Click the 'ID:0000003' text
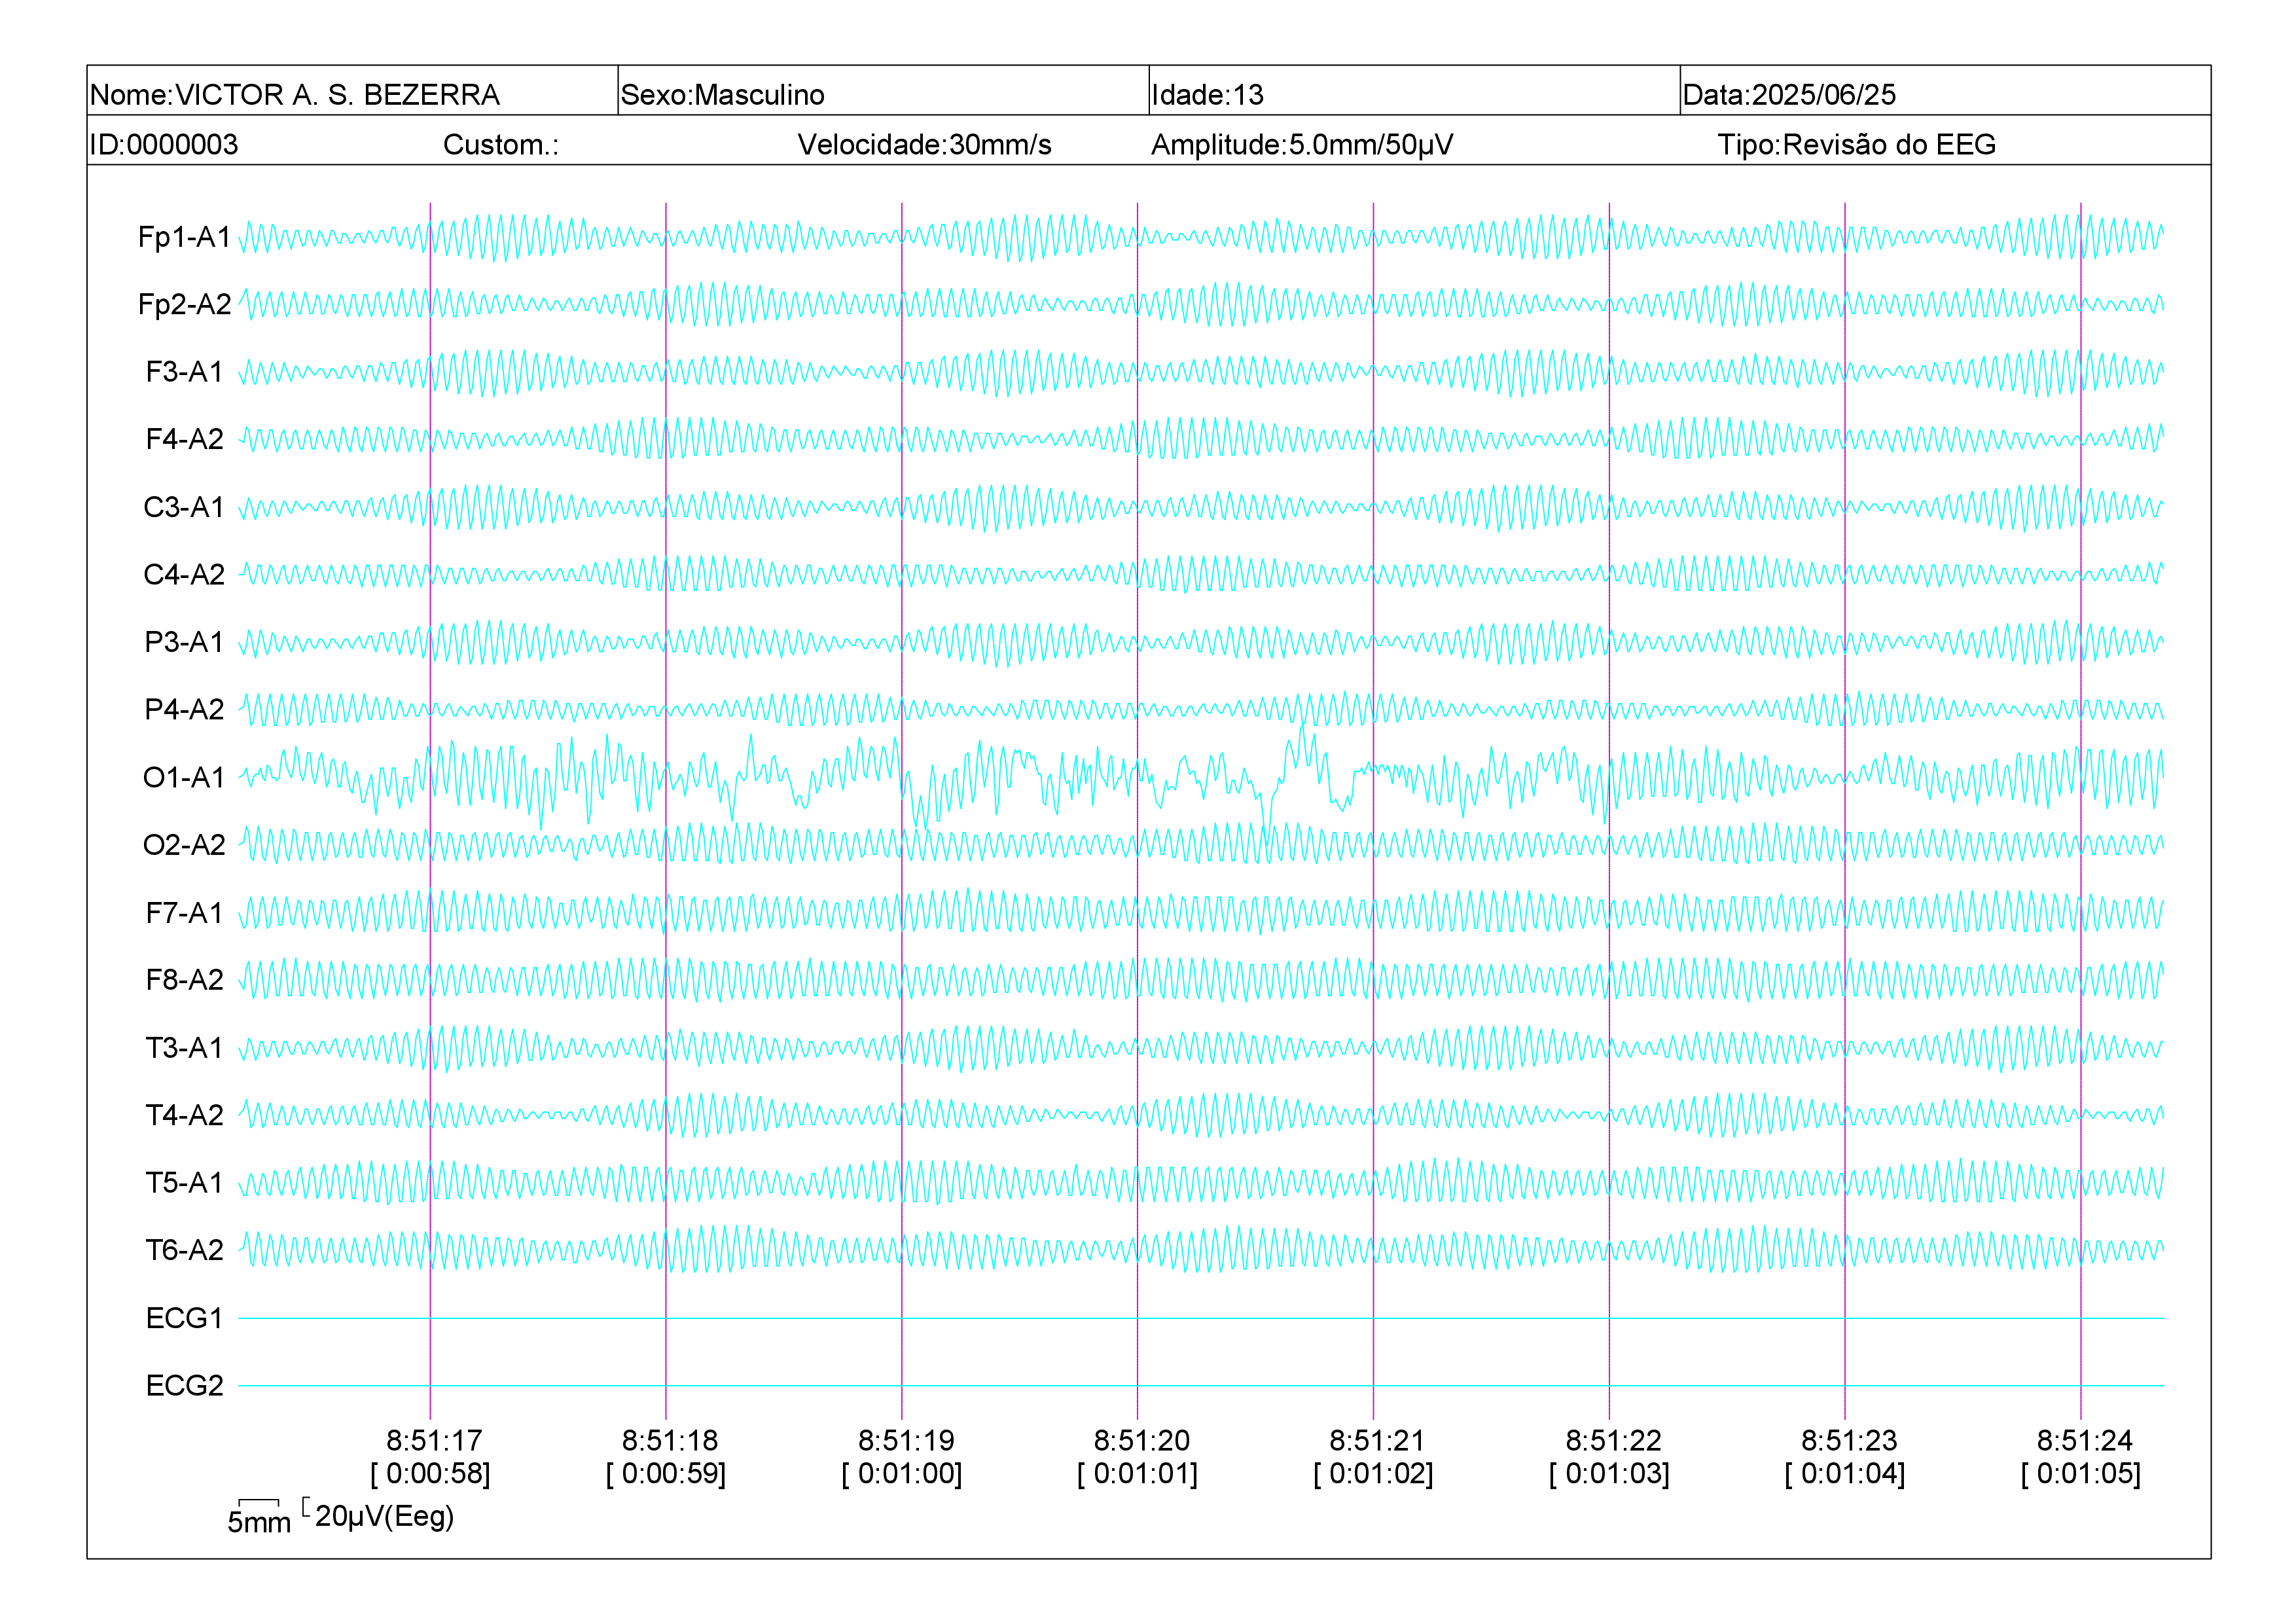The image size is (2296, 1624). pyautogui.click(x=164, y=145)
